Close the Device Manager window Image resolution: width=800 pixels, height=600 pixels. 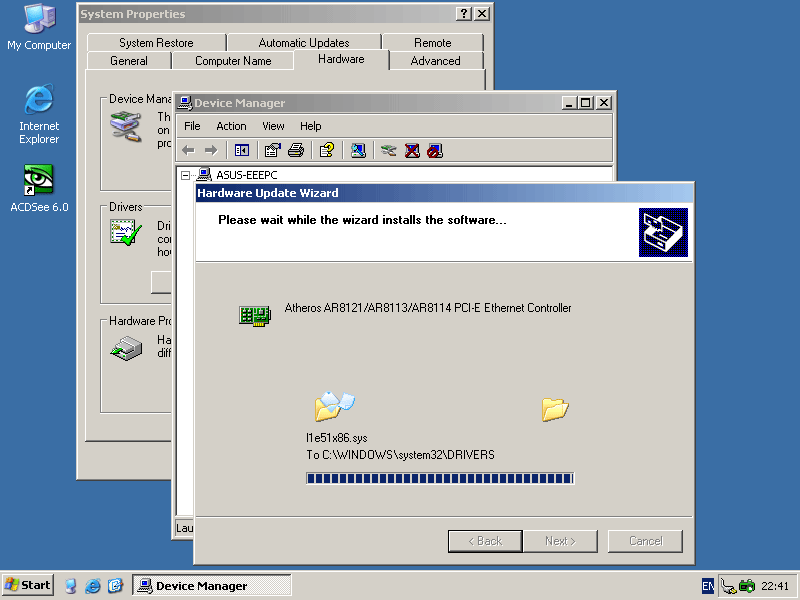(x=604, y=103)
